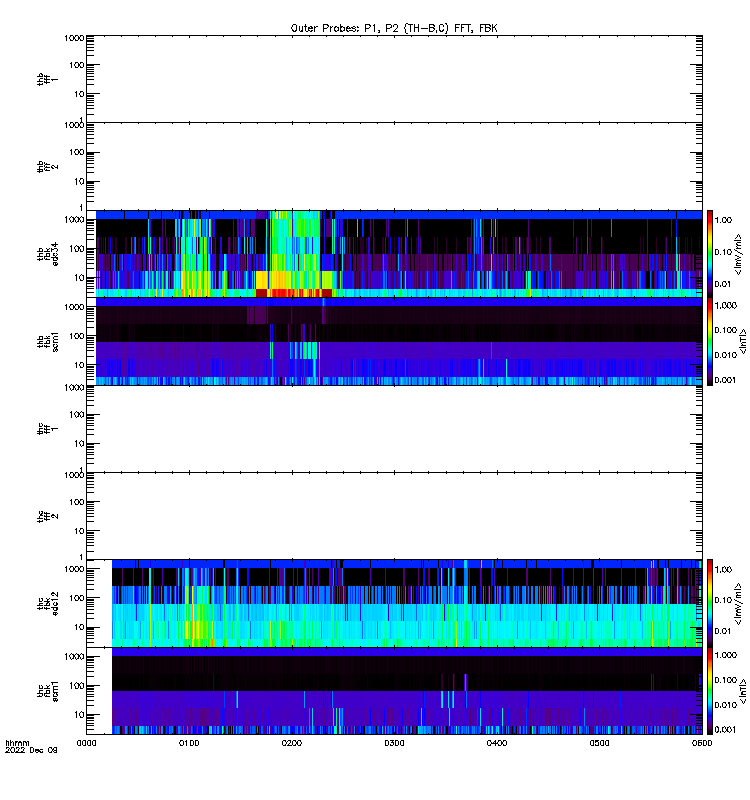Click the 0100 time axis label

(189, 743)
